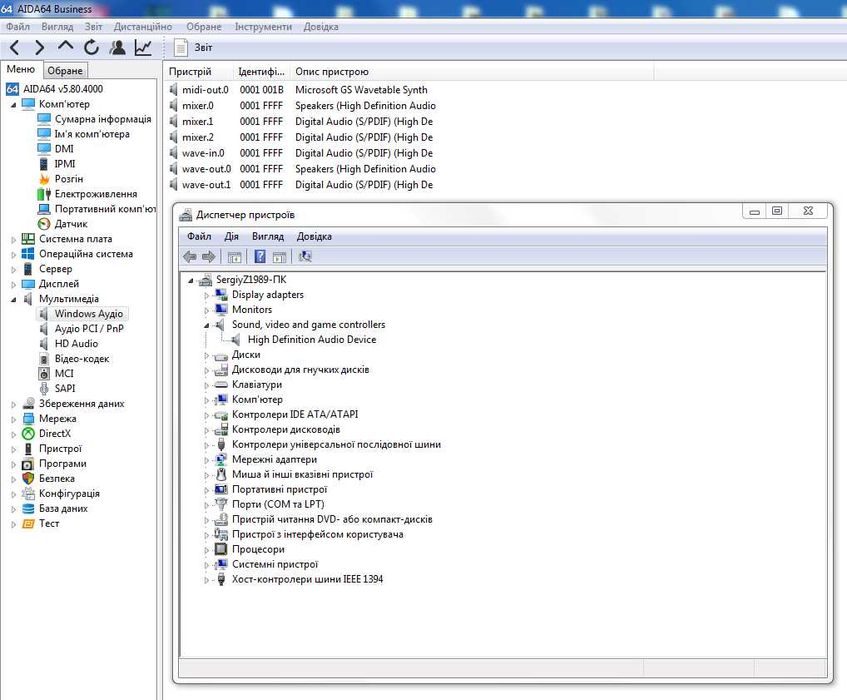Select the mixer.2 device row

coord(302,137)
